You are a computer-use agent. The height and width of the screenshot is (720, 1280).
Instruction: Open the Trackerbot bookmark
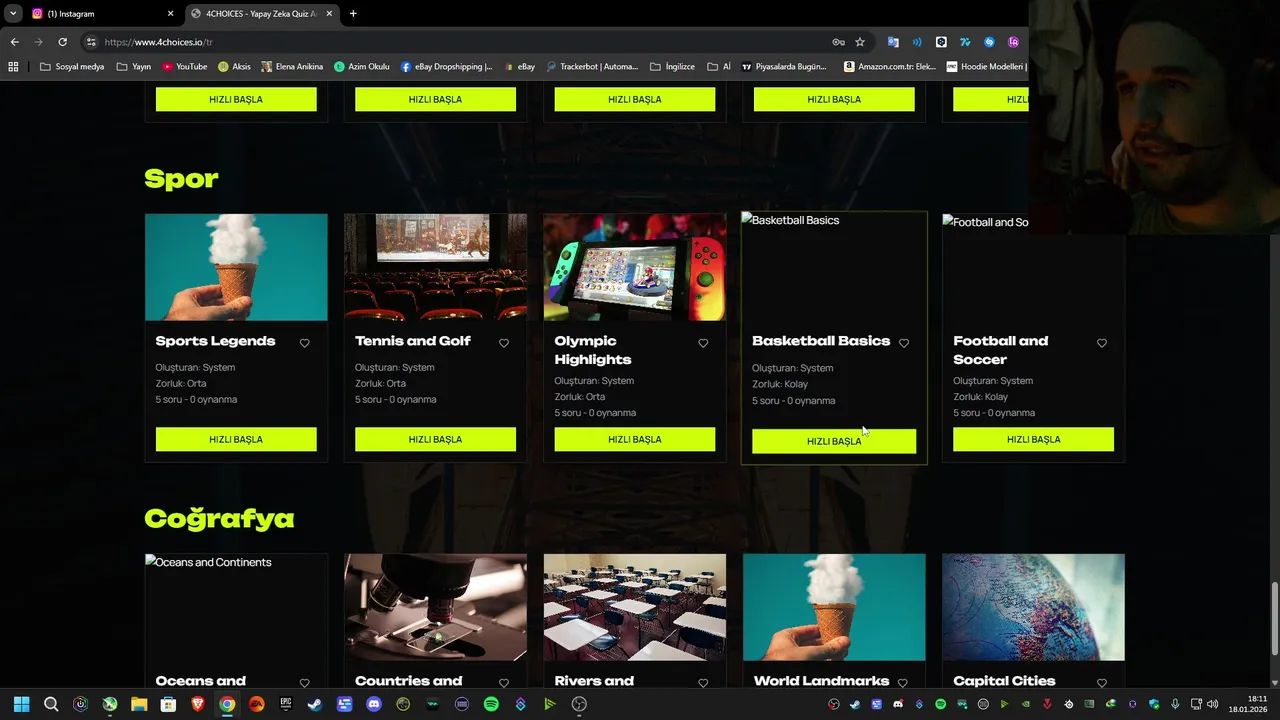tap(590, 67)
